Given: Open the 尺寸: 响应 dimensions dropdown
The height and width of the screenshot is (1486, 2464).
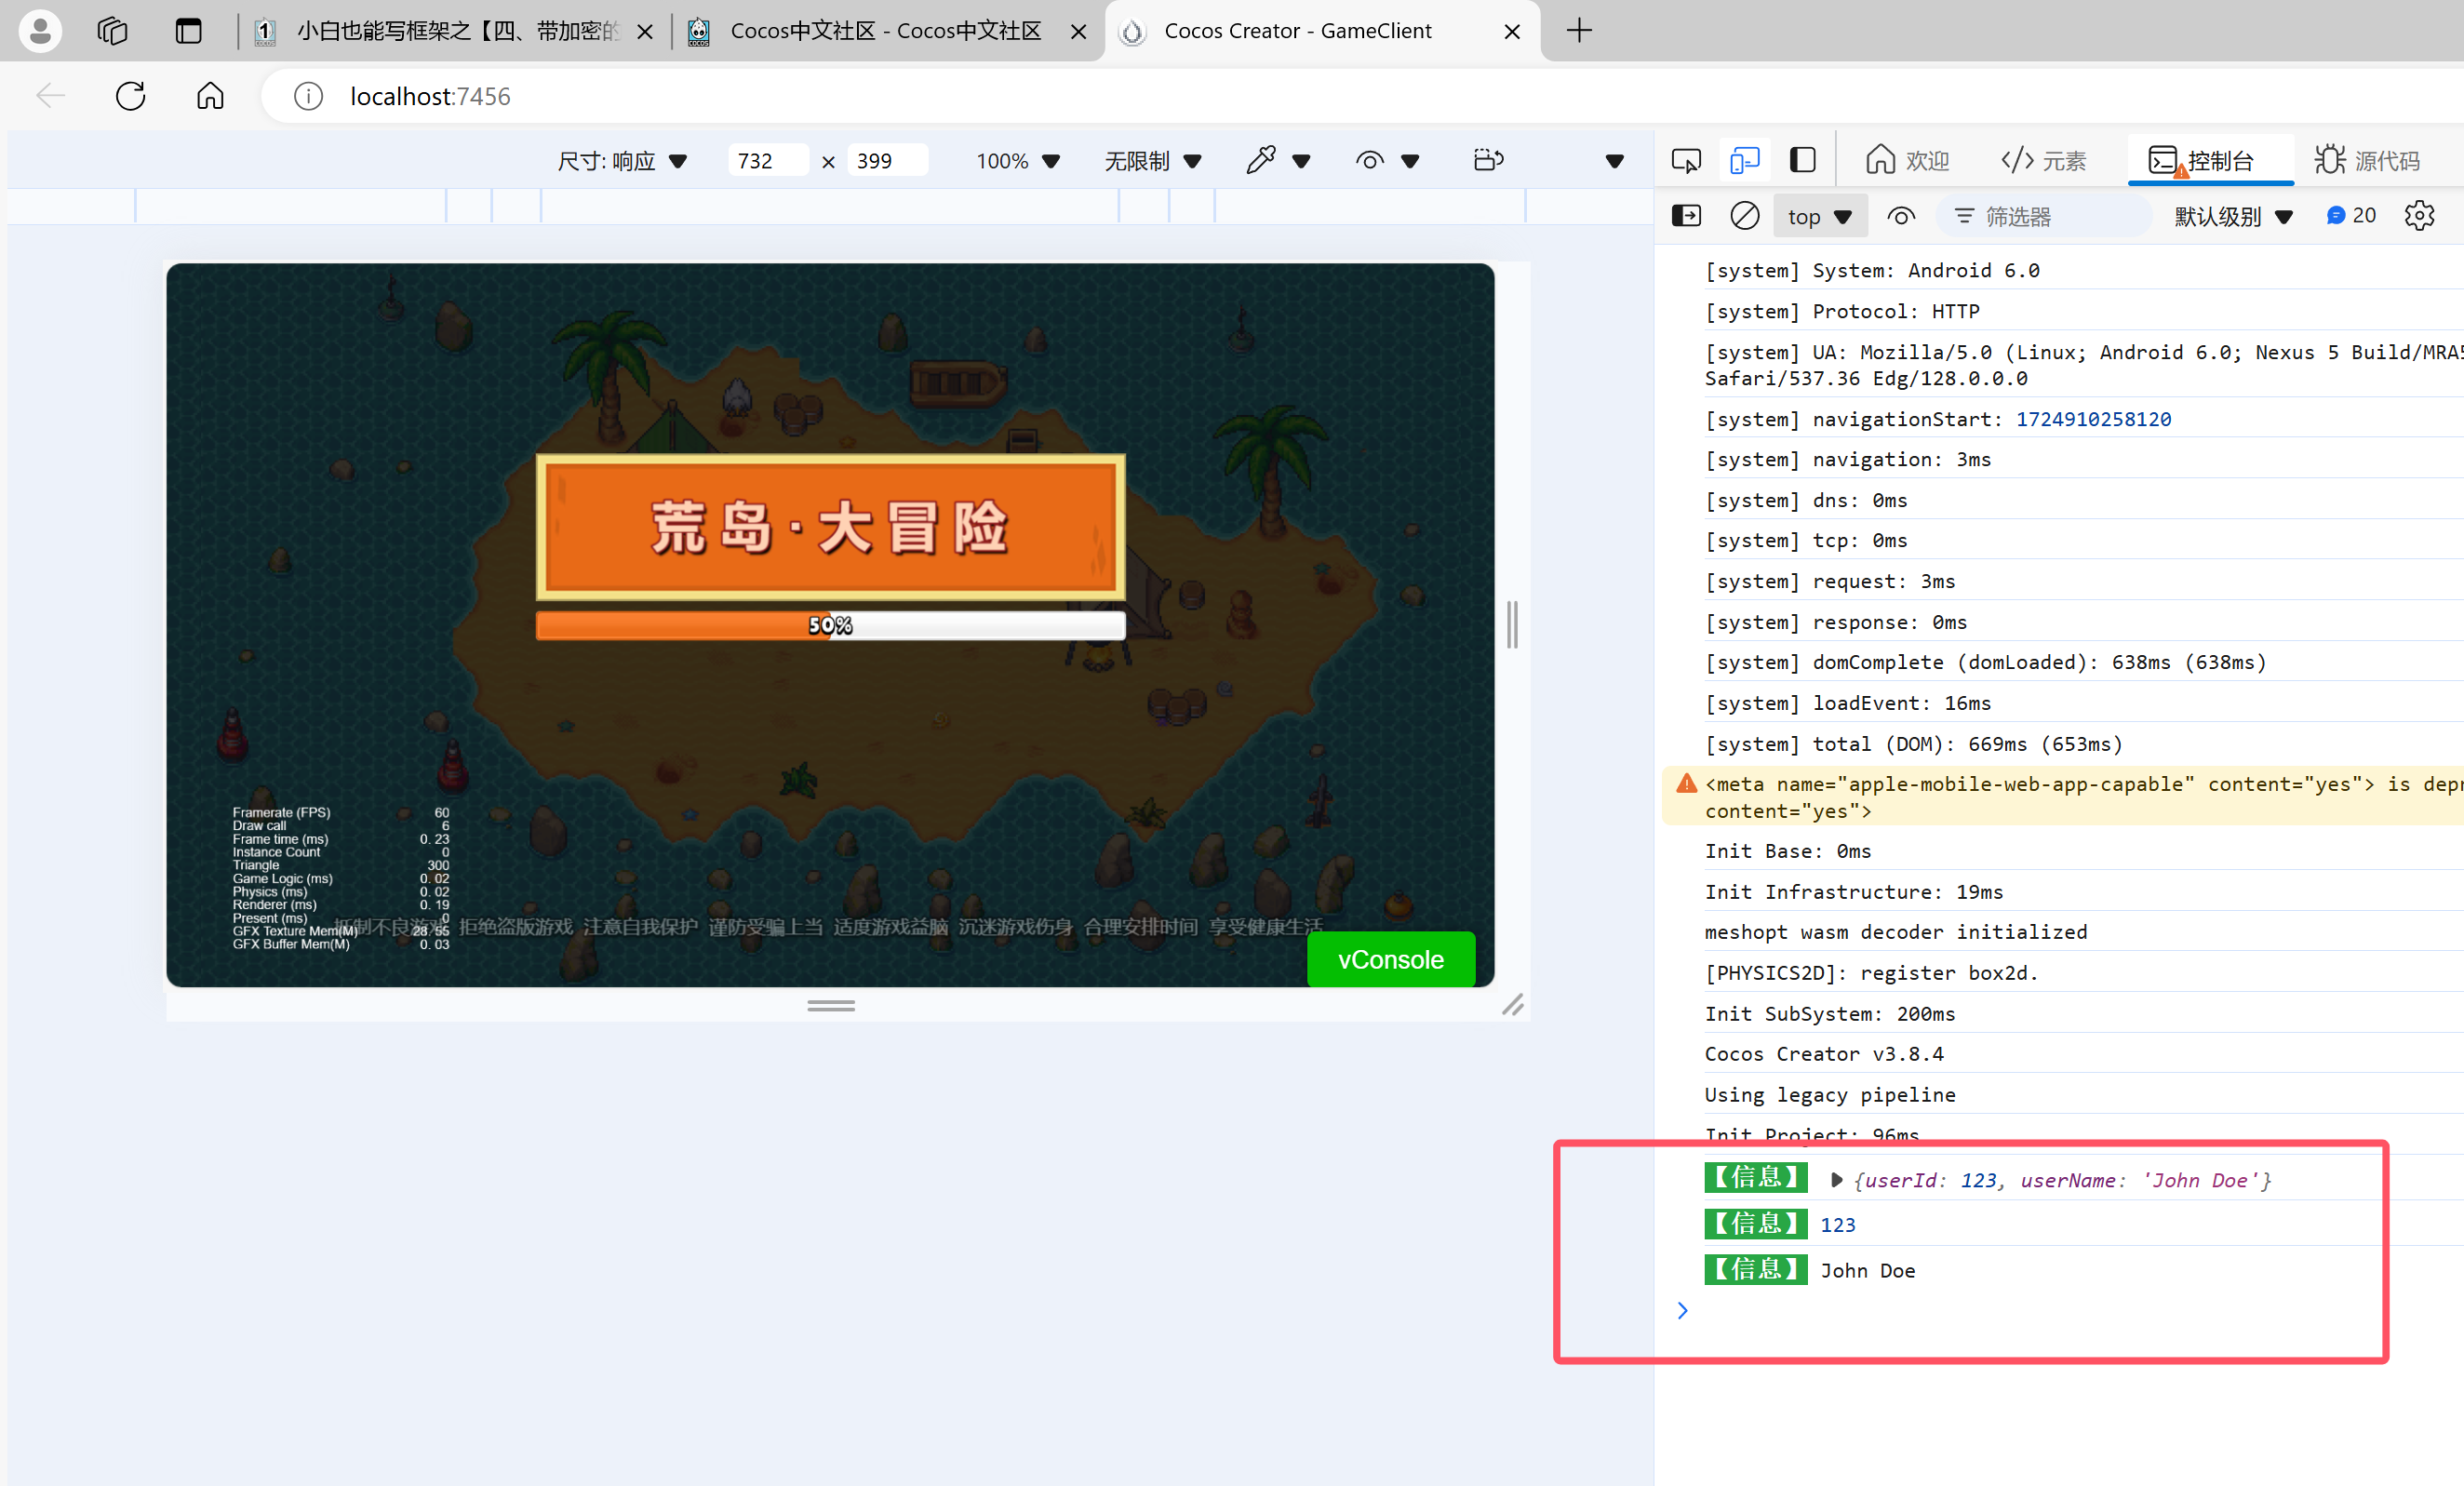Looking at the screenshot, I should pos(621,161).
